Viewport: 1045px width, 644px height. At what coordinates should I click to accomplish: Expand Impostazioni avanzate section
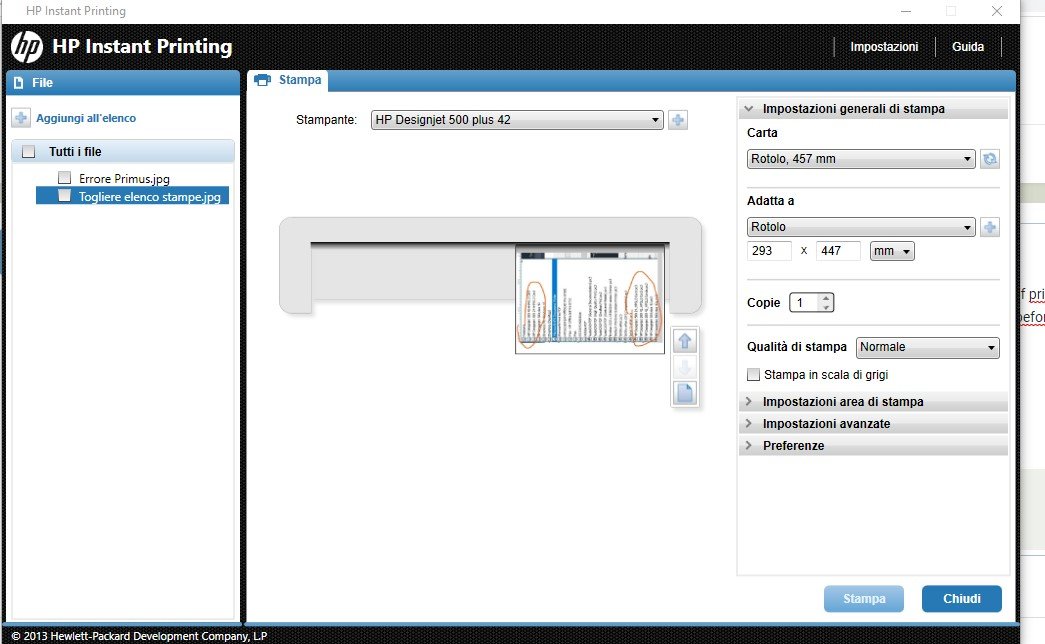[x=873, y=423]
